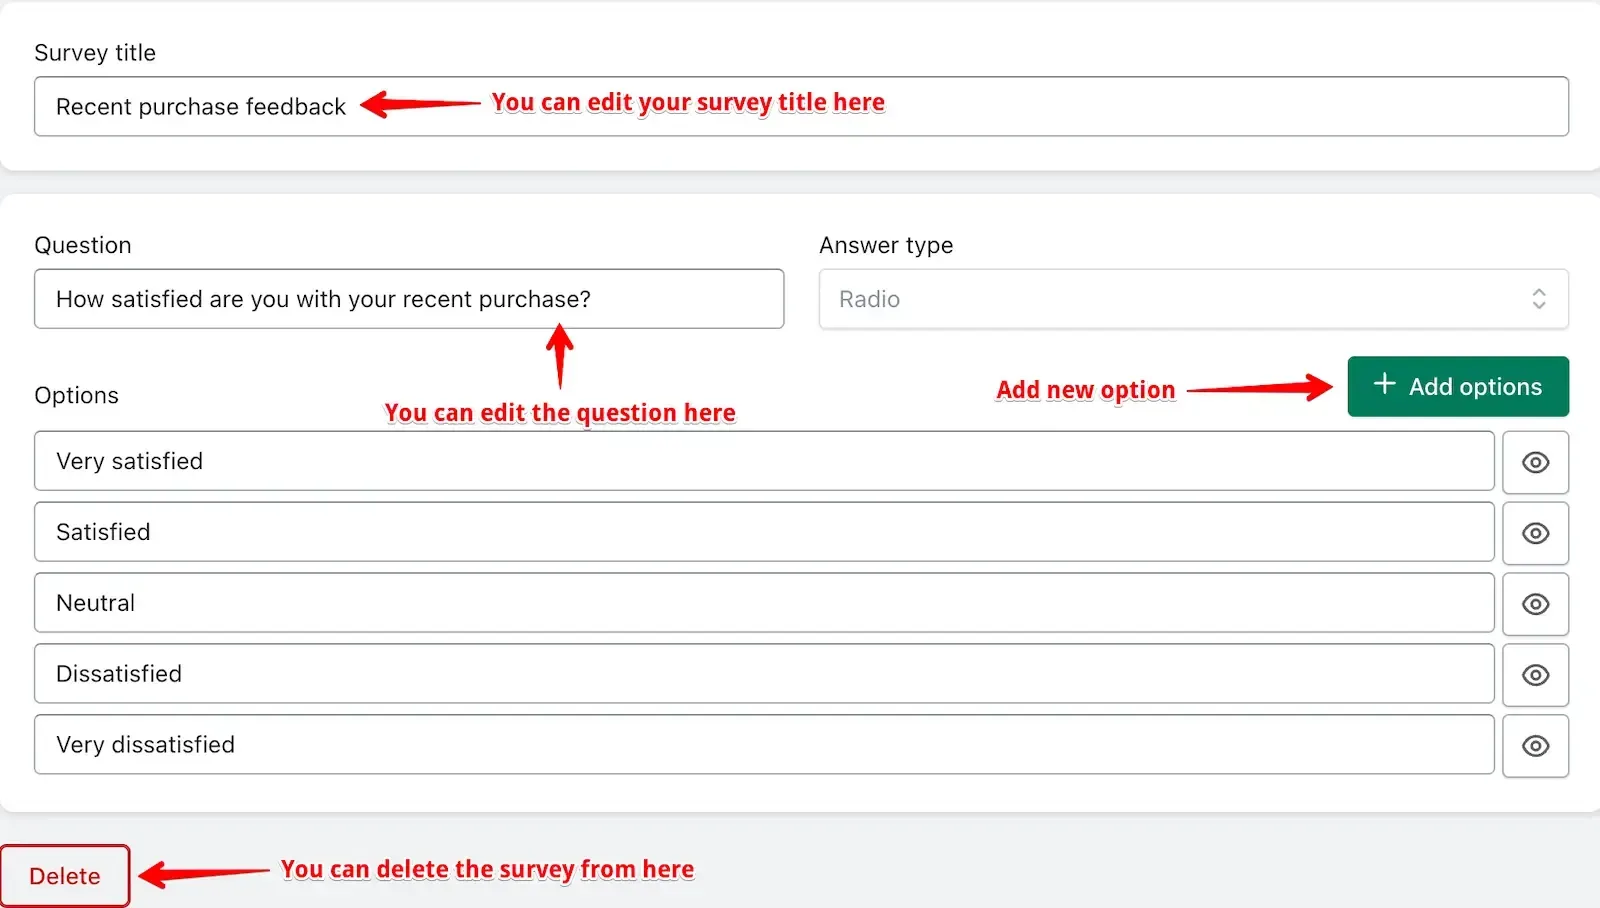Edit the Very dissatisfied option field
This screenshot has height=908, width=1600.
764,745
